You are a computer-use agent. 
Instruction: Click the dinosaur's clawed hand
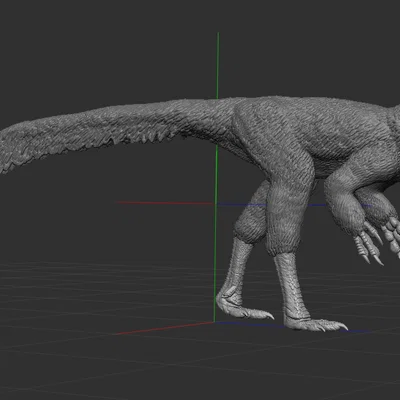[x=370, y=243]
